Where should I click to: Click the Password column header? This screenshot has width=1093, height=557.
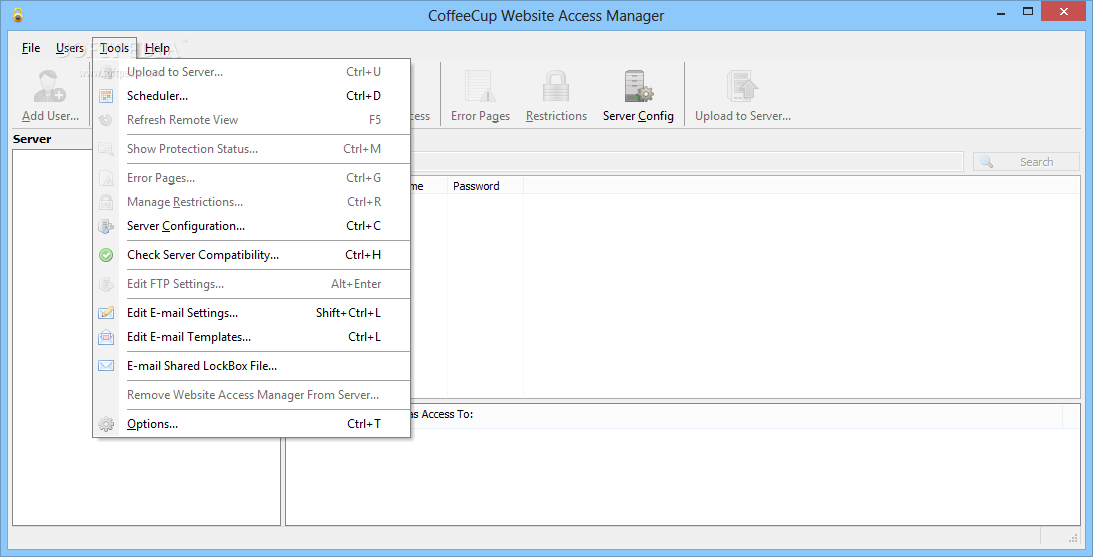pos(485,186)
